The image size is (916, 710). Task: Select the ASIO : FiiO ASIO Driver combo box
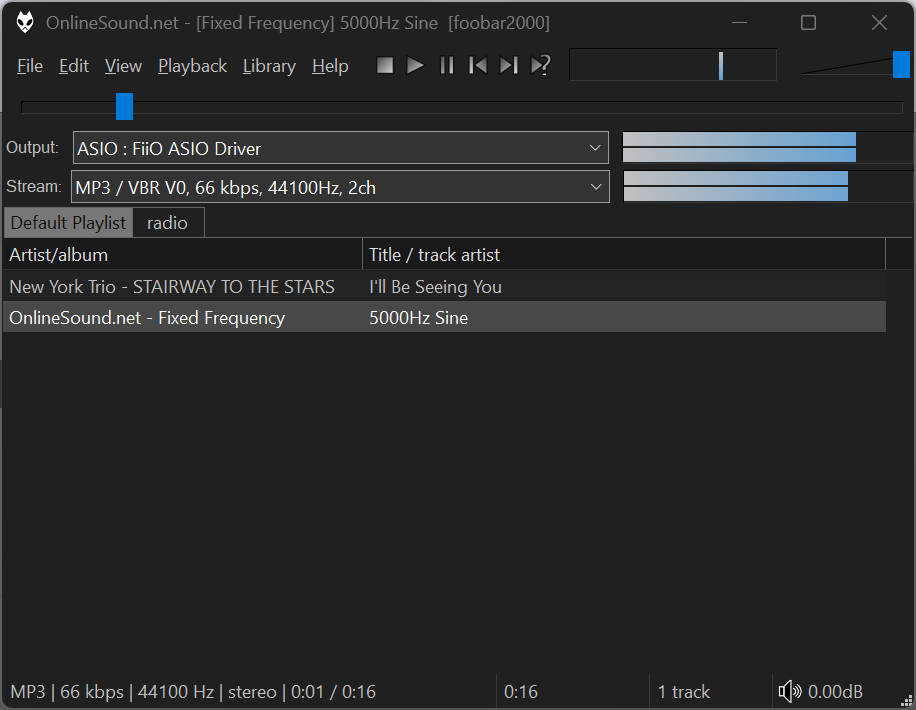pyautogui.click(x=341, y=148)
